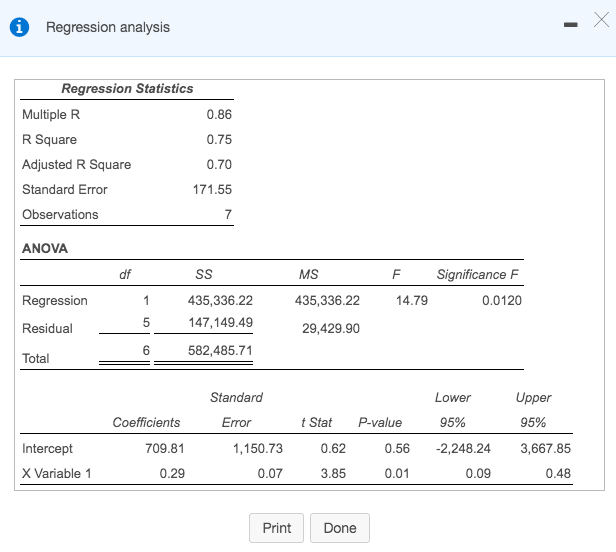Click the Regression analysis title text
The width and height of the screenshot is (616, 552).
pyautogui.click(x=108, y=27)
